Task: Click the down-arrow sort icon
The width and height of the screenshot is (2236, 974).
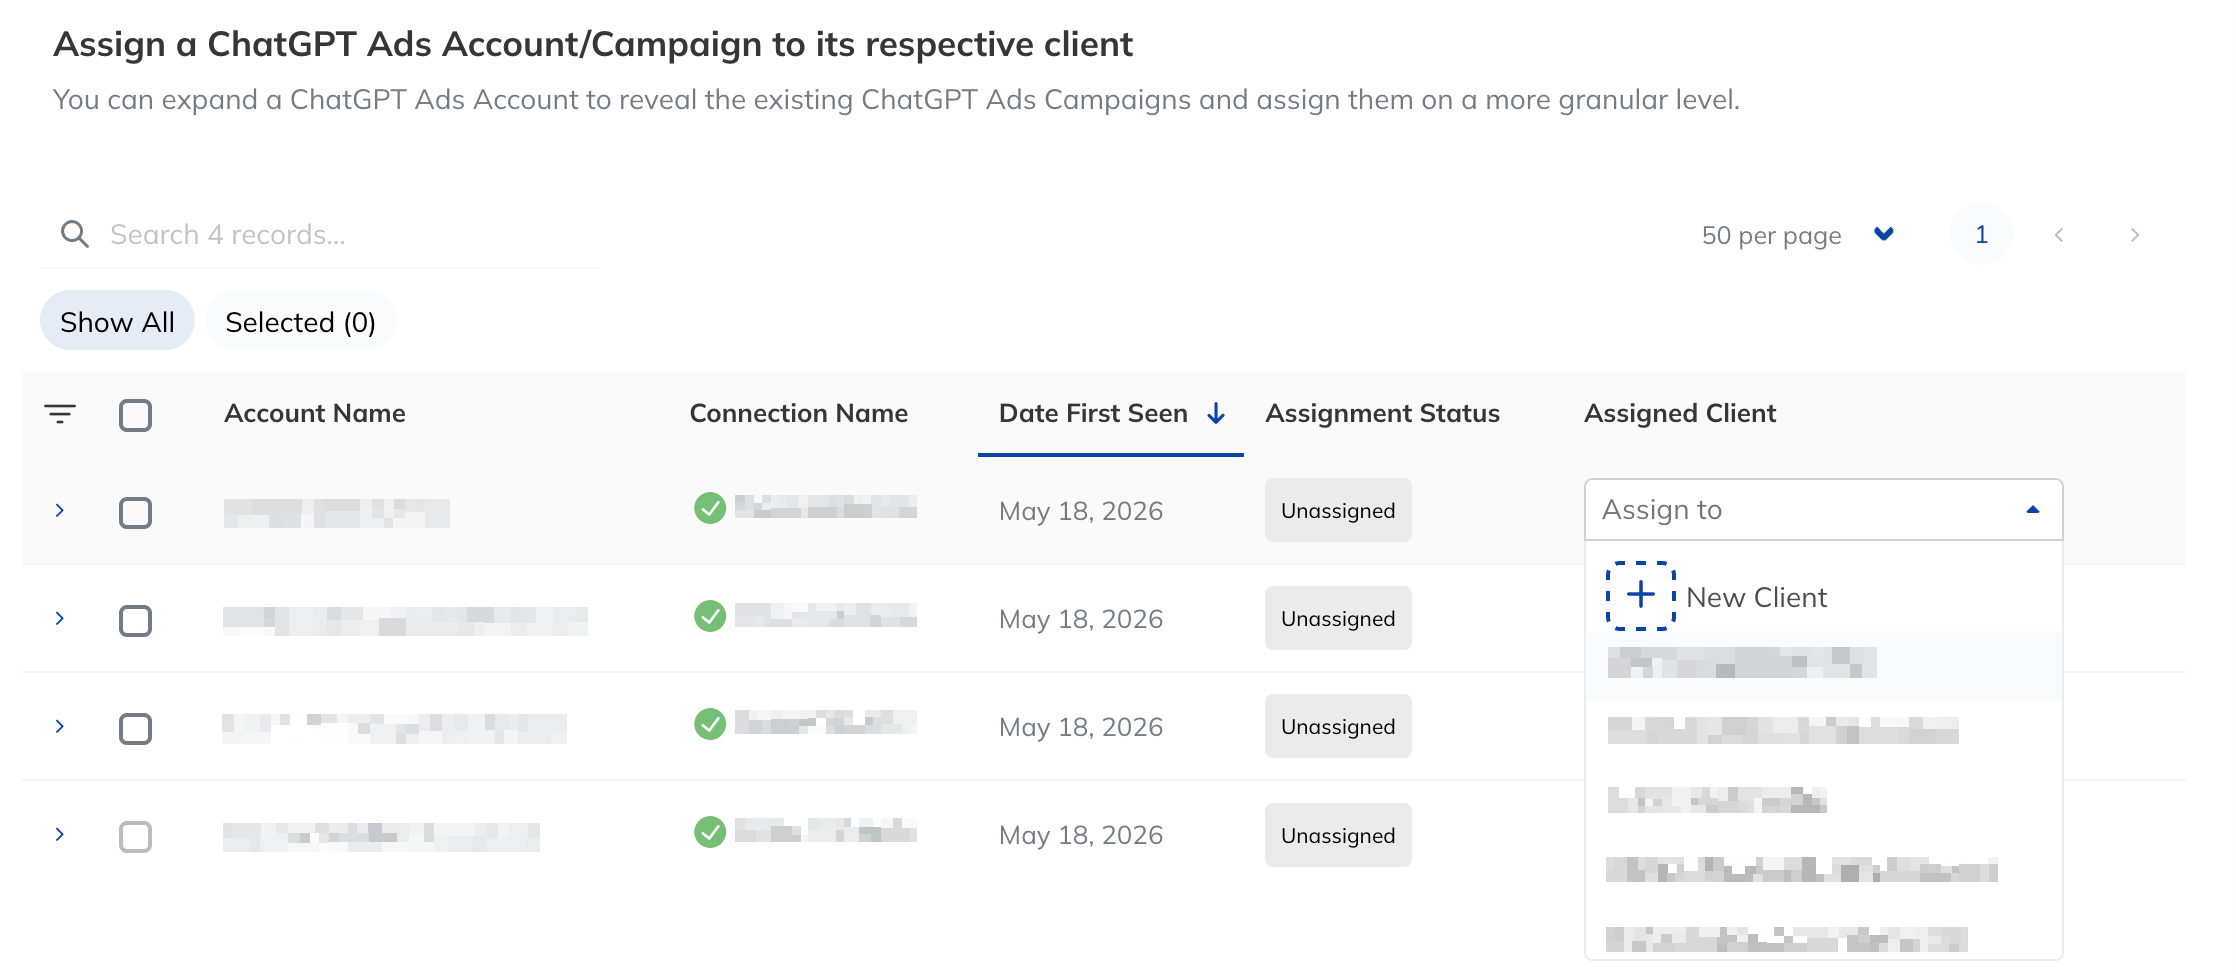Action: coord(1216,413)
